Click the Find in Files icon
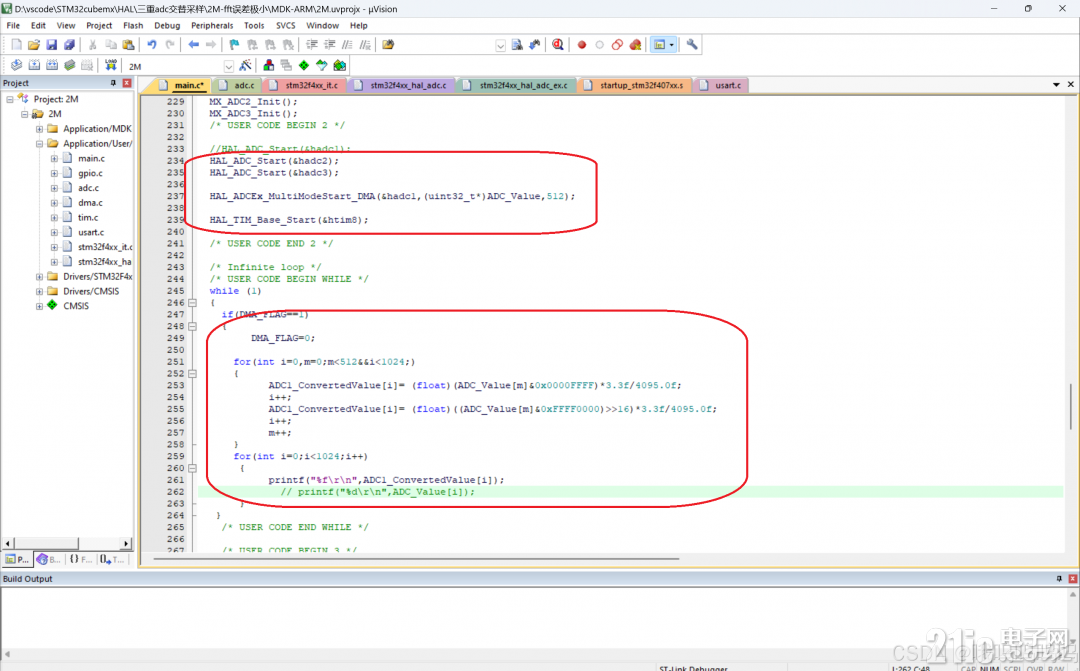1080x671 pixels. pos(388,45)
